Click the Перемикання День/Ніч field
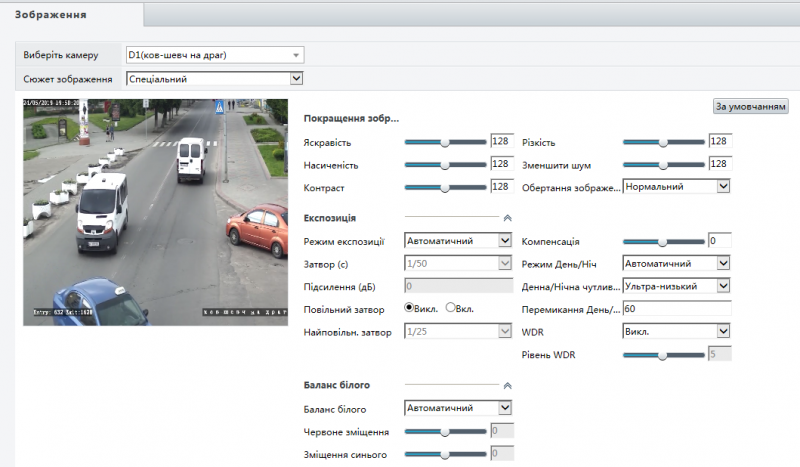This screenshot has width=800, height=467. pos(677,309)
